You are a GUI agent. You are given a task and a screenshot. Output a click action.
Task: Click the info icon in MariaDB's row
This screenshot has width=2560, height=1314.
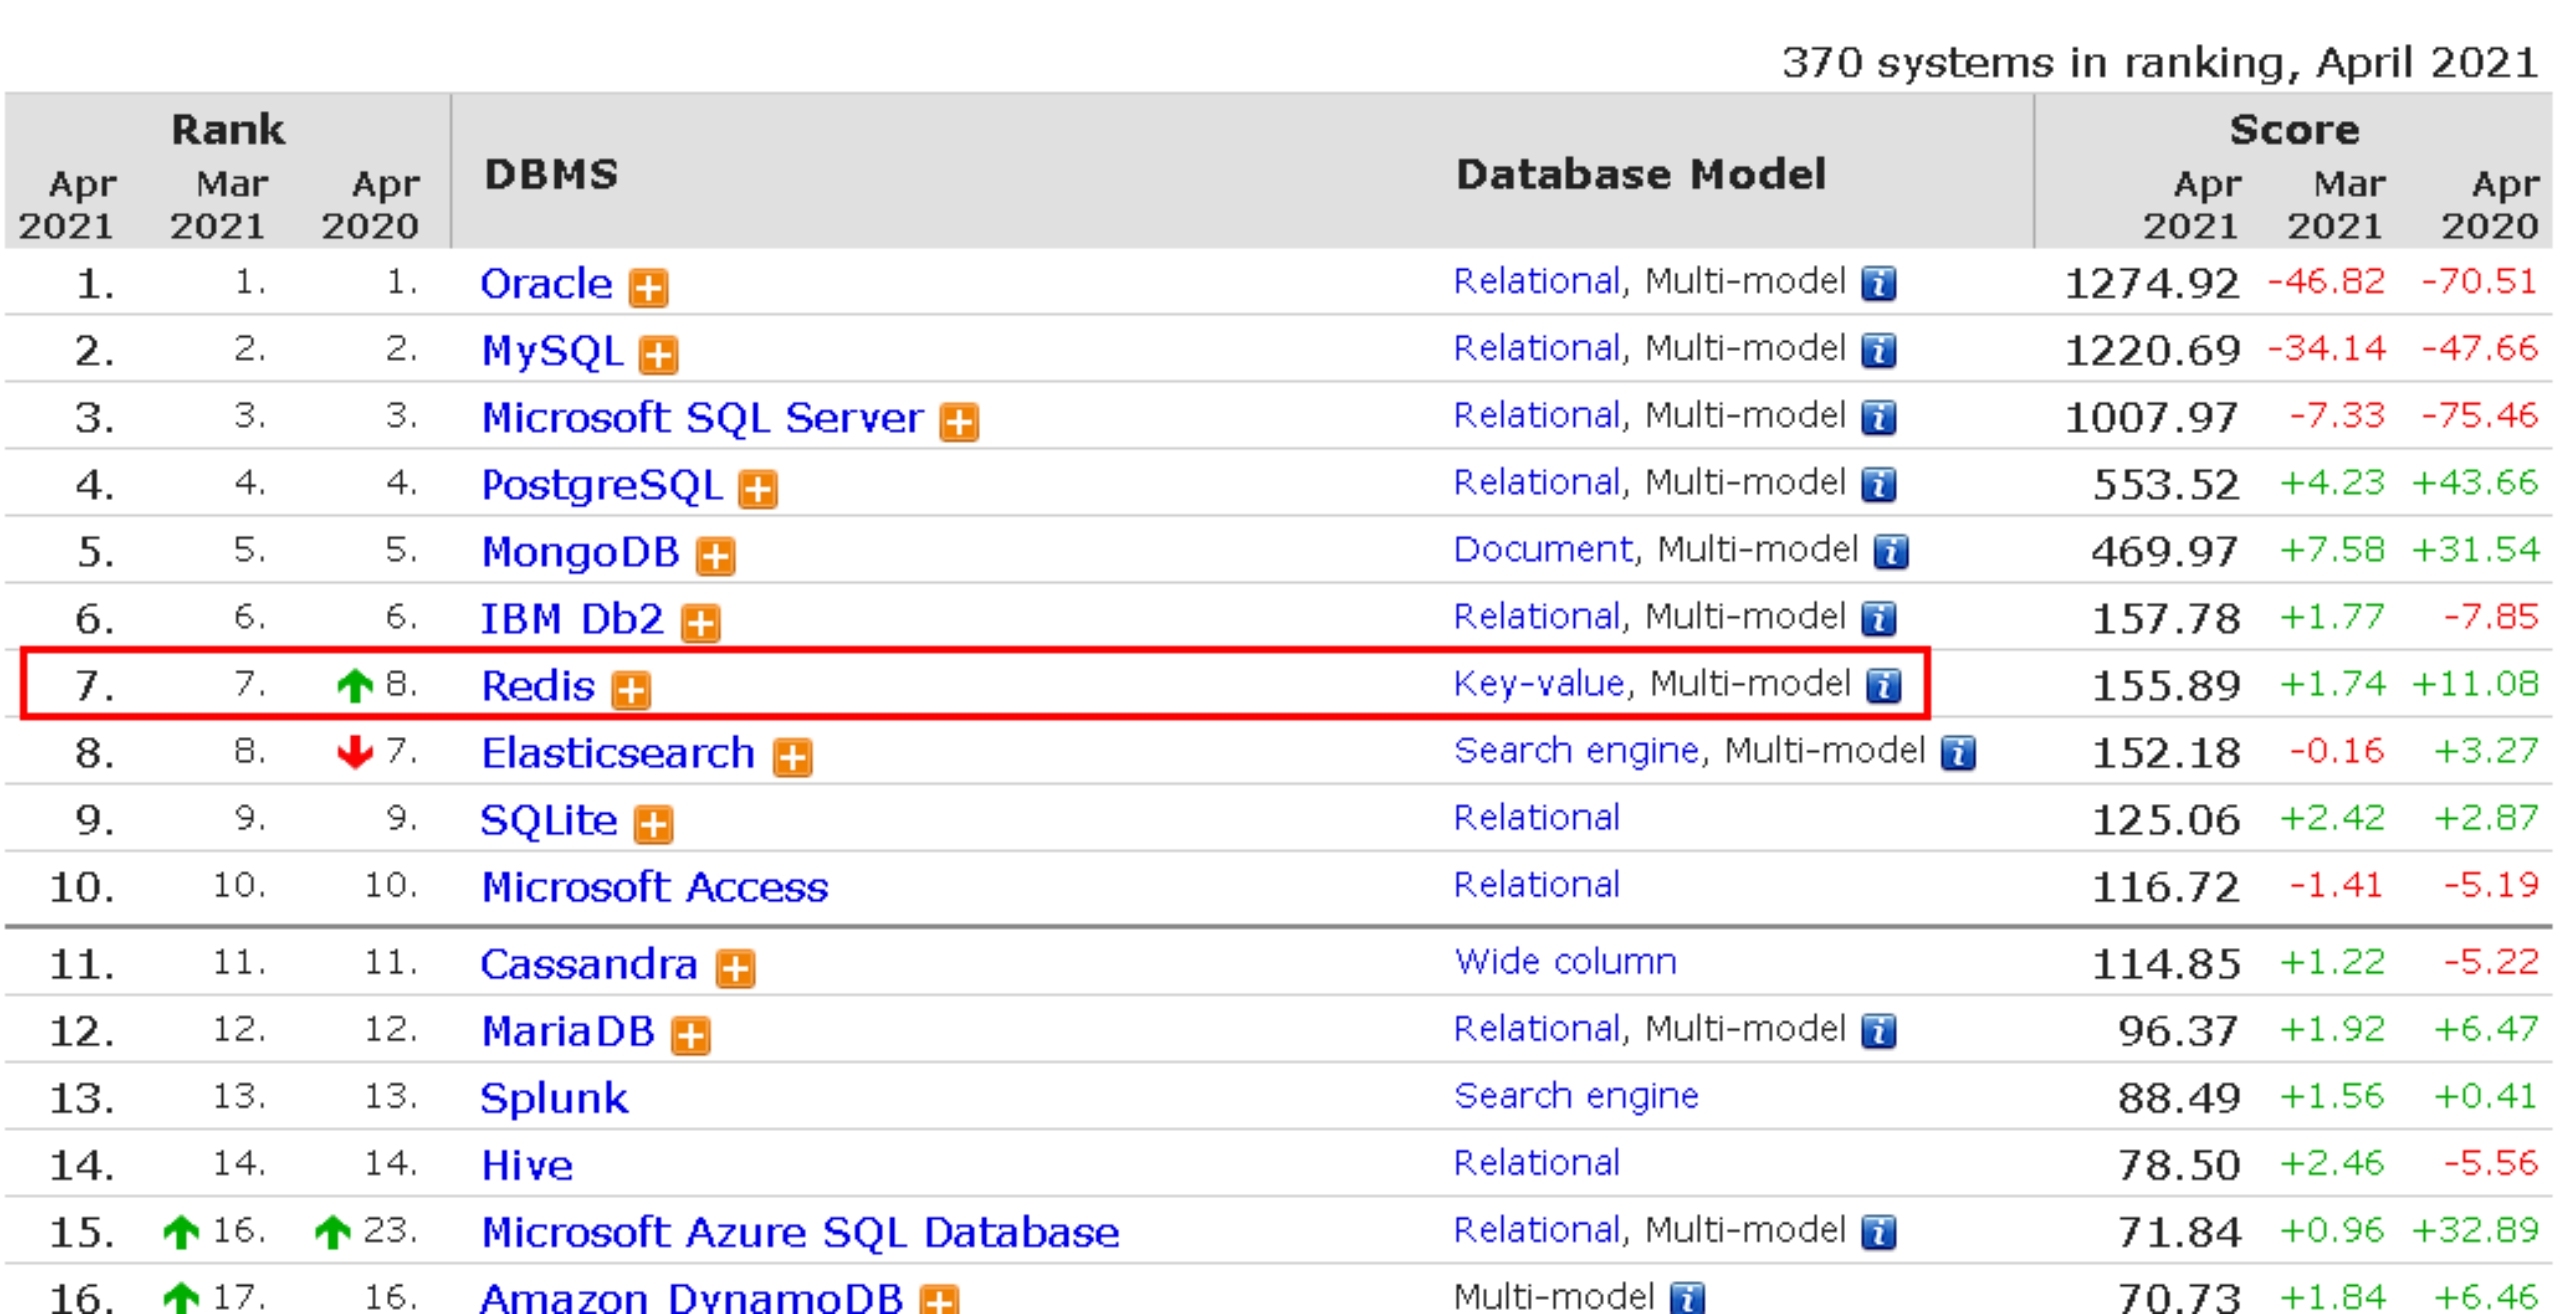click(x=1879, y=1031)
